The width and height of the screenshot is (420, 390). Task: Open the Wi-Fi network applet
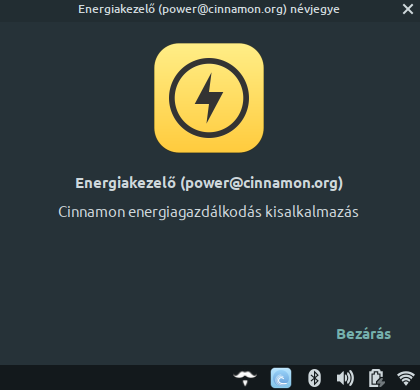pos(406,378)
